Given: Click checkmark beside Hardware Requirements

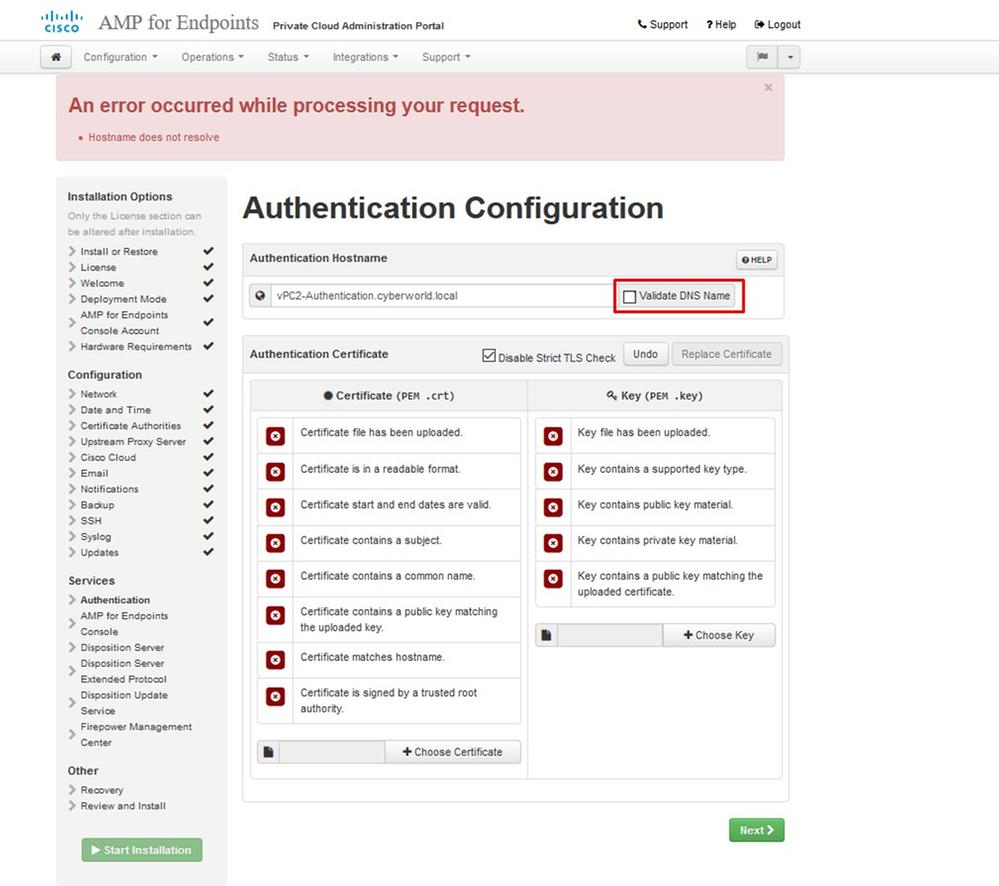Looking at the screenshot, I should click(x=208, y=346).
